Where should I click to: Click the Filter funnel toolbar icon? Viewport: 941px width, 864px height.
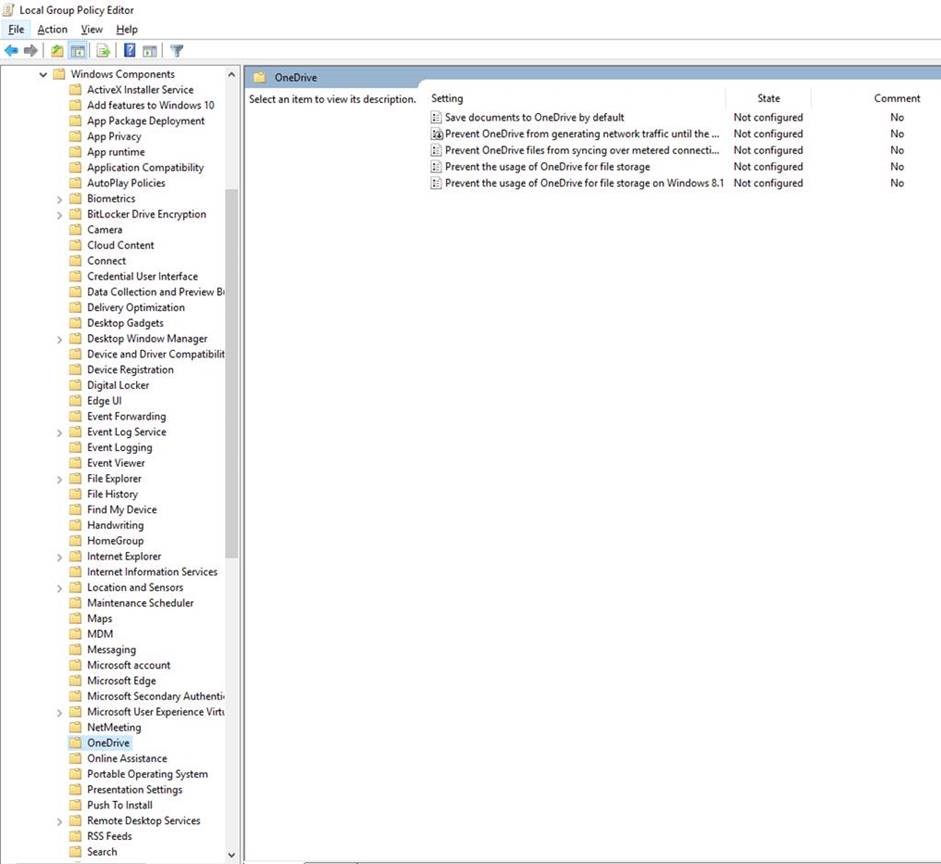coord(176,51)
